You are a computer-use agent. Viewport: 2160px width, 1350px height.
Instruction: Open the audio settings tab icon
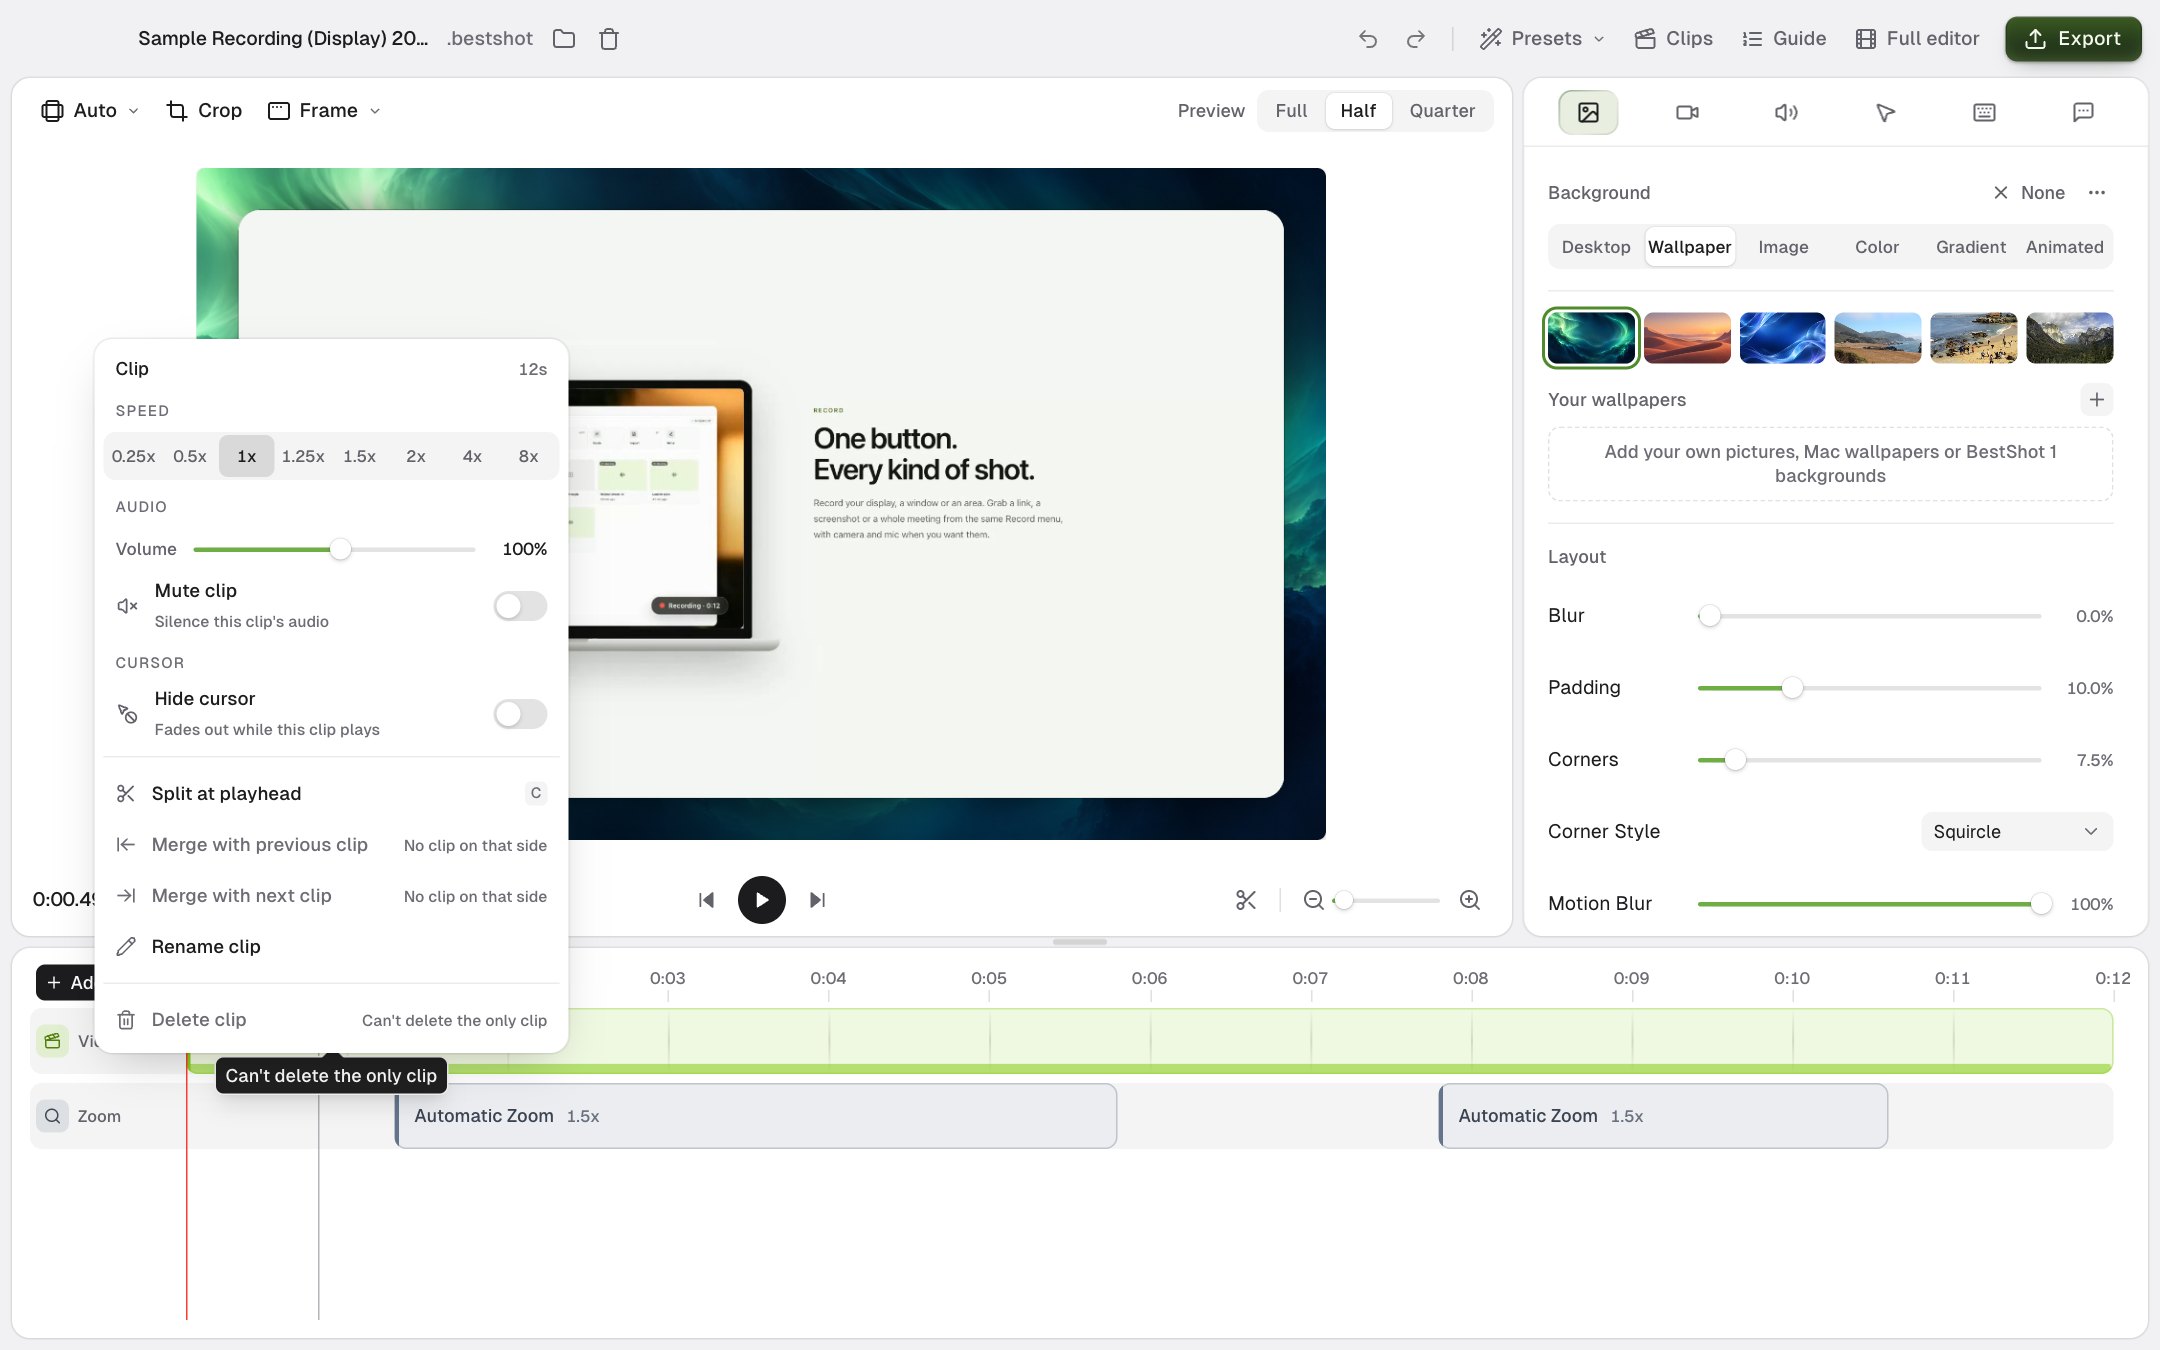pyautogui.click(x=1786, y=112)
